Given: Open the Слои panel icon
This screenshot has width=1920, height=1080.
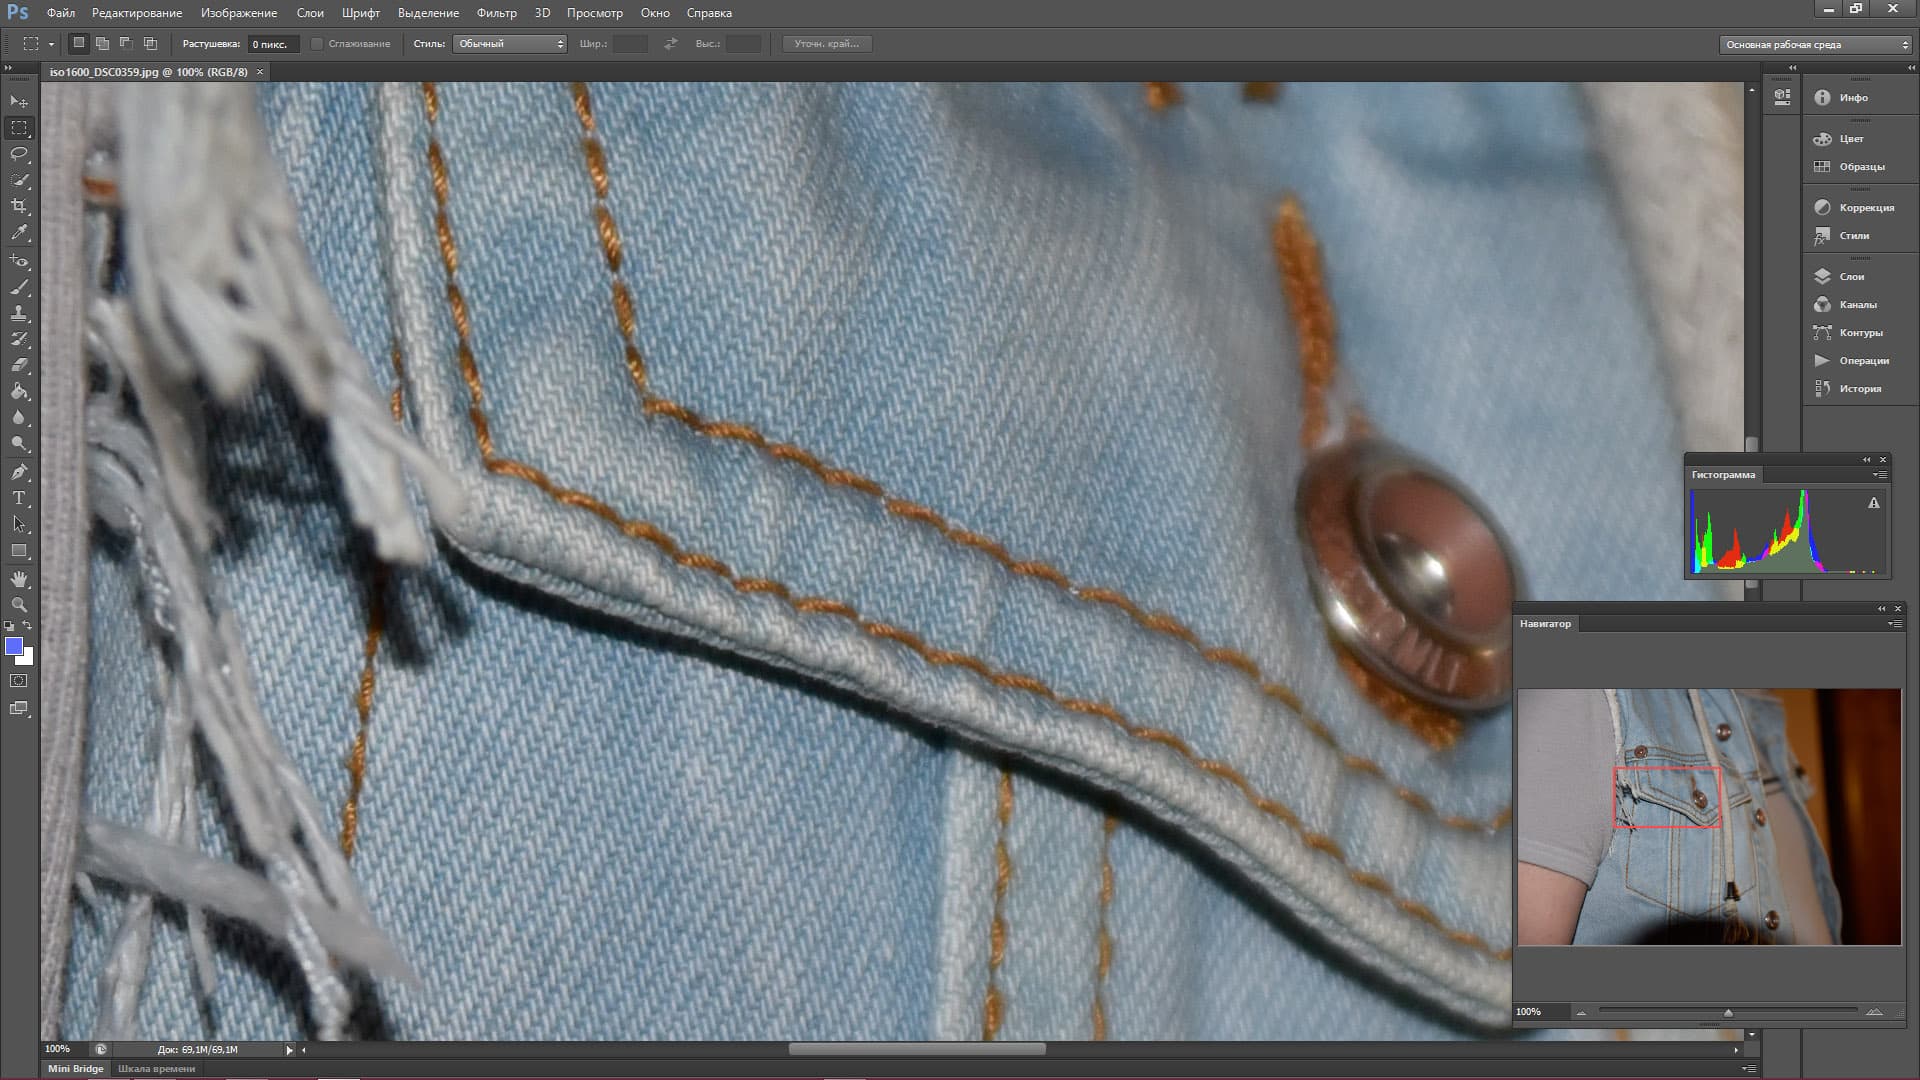Looking at the screenshot, I should [1822, 276].
